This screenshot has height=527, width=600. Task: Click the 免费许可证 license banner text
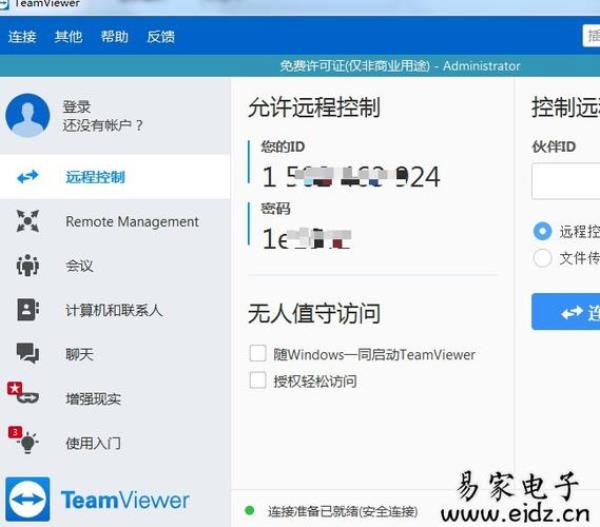(400, 66)
